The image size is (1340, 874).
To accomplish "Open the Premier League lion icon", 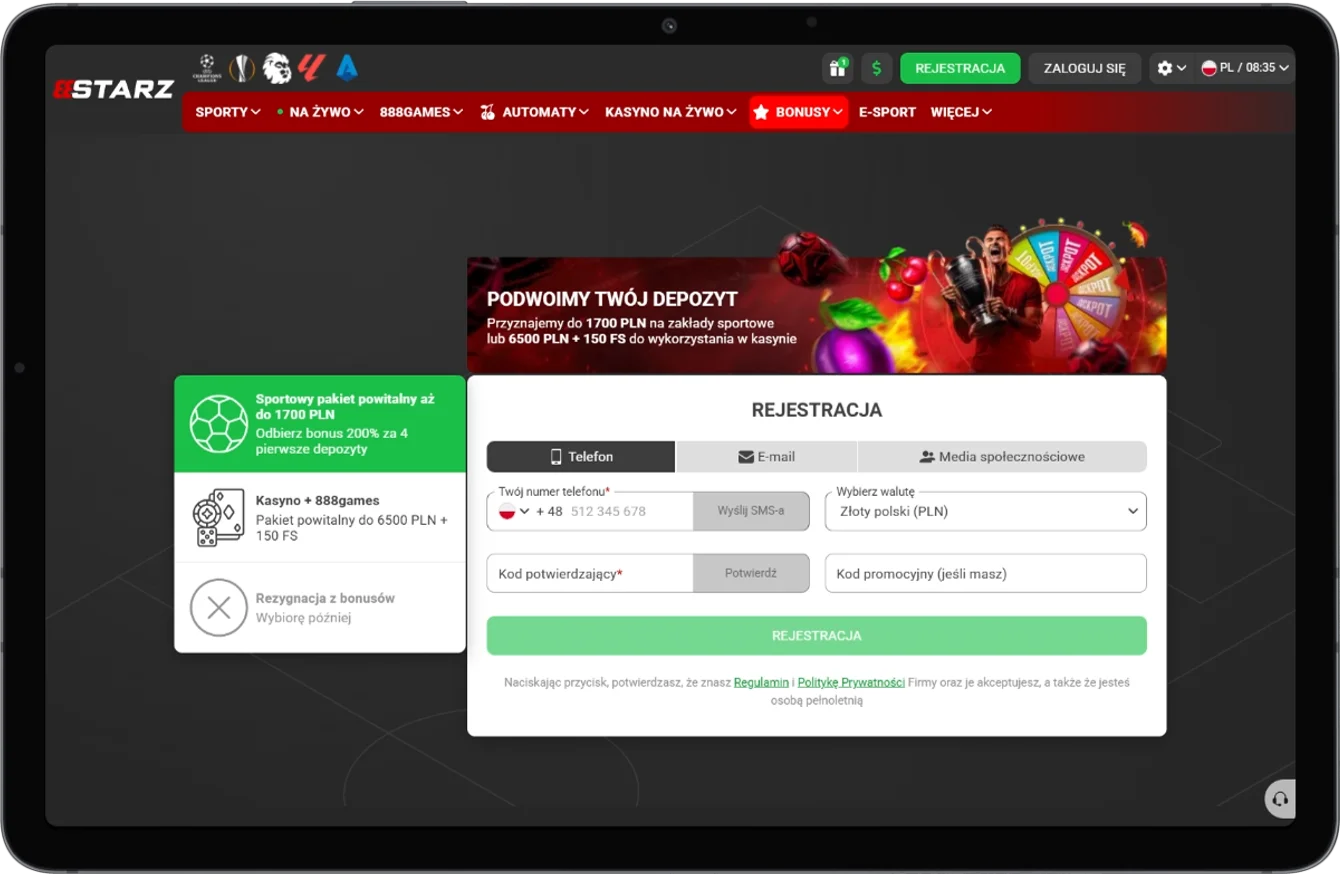I will pos(277,68).
